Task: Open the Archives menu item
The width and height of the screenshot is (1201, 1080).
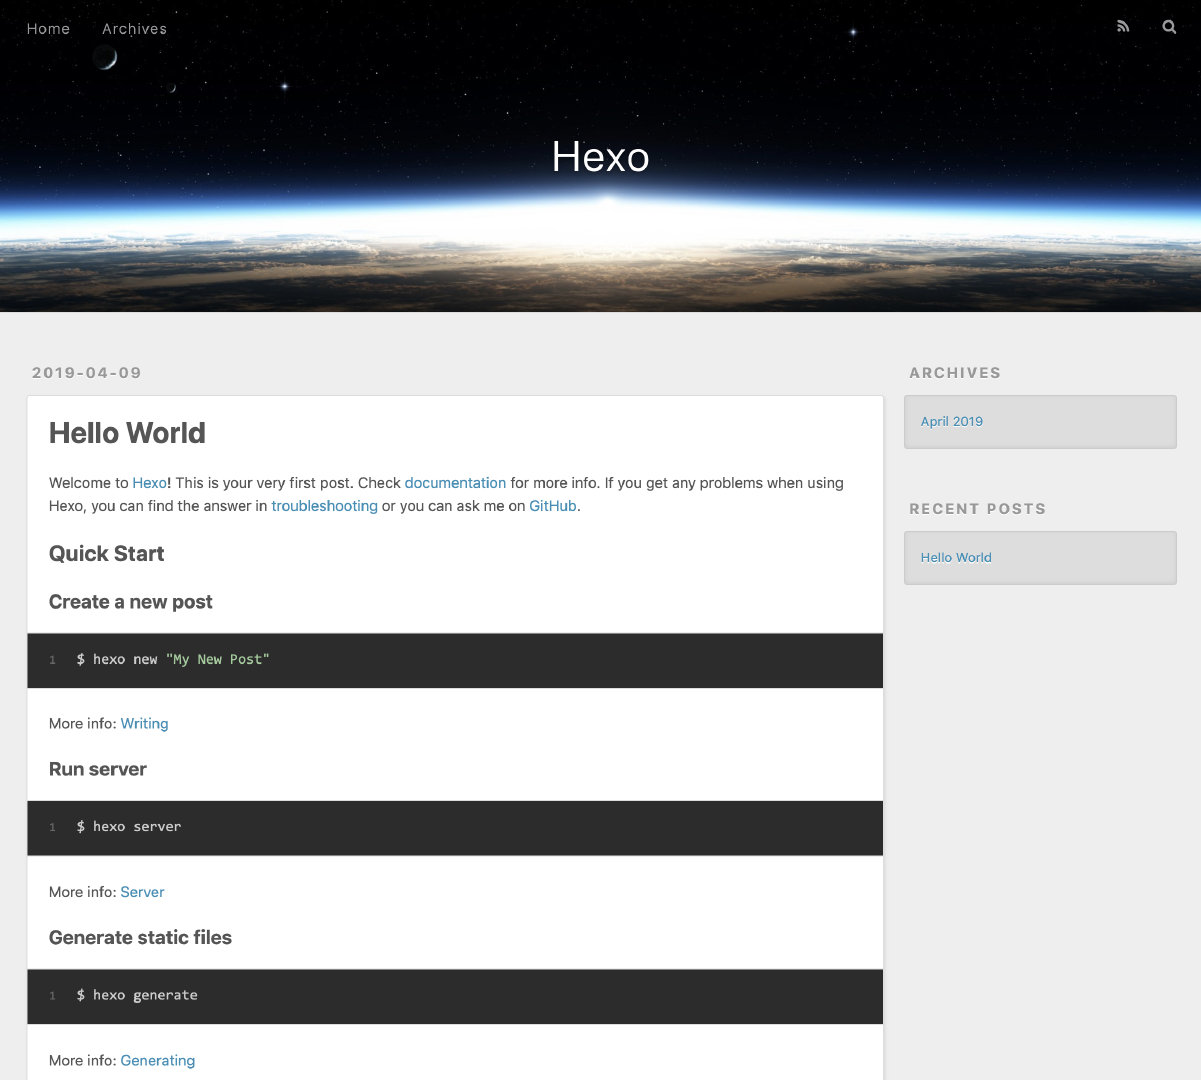Action: coord(134,29)
